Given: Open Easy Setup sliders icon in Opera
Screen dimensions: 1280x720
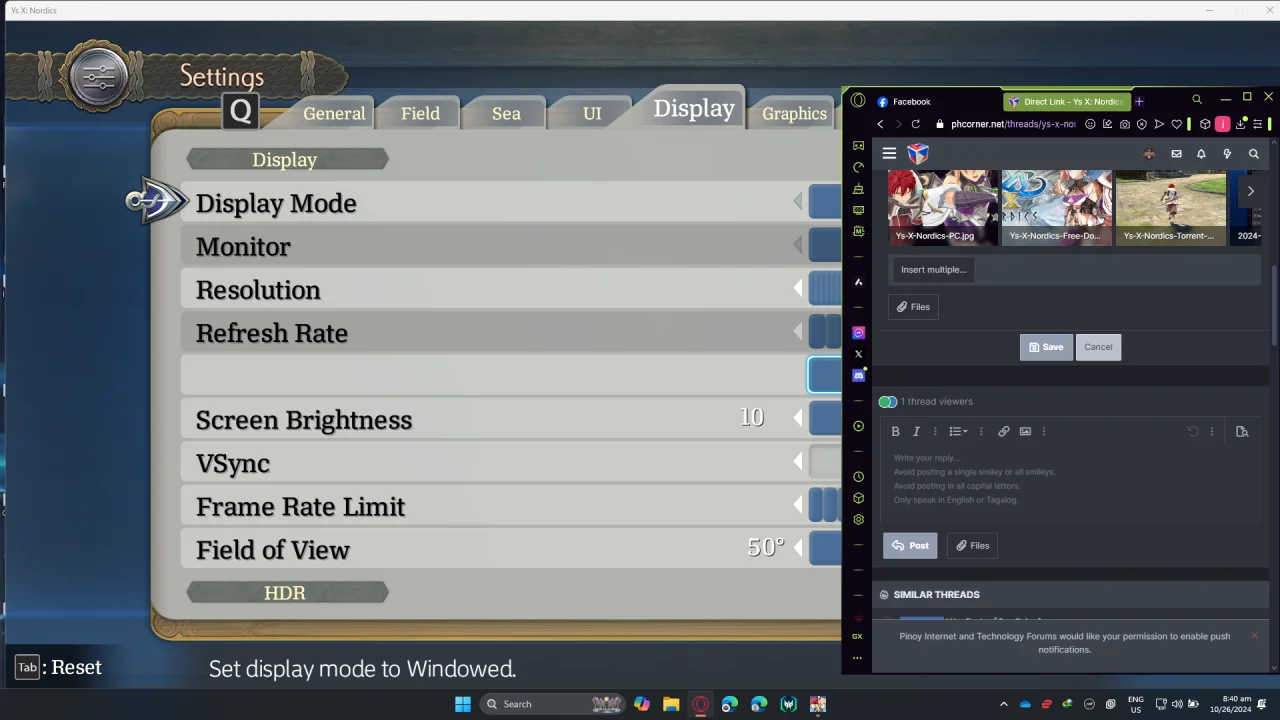Looking at the screenshot, I should (x=1258, y=124).
